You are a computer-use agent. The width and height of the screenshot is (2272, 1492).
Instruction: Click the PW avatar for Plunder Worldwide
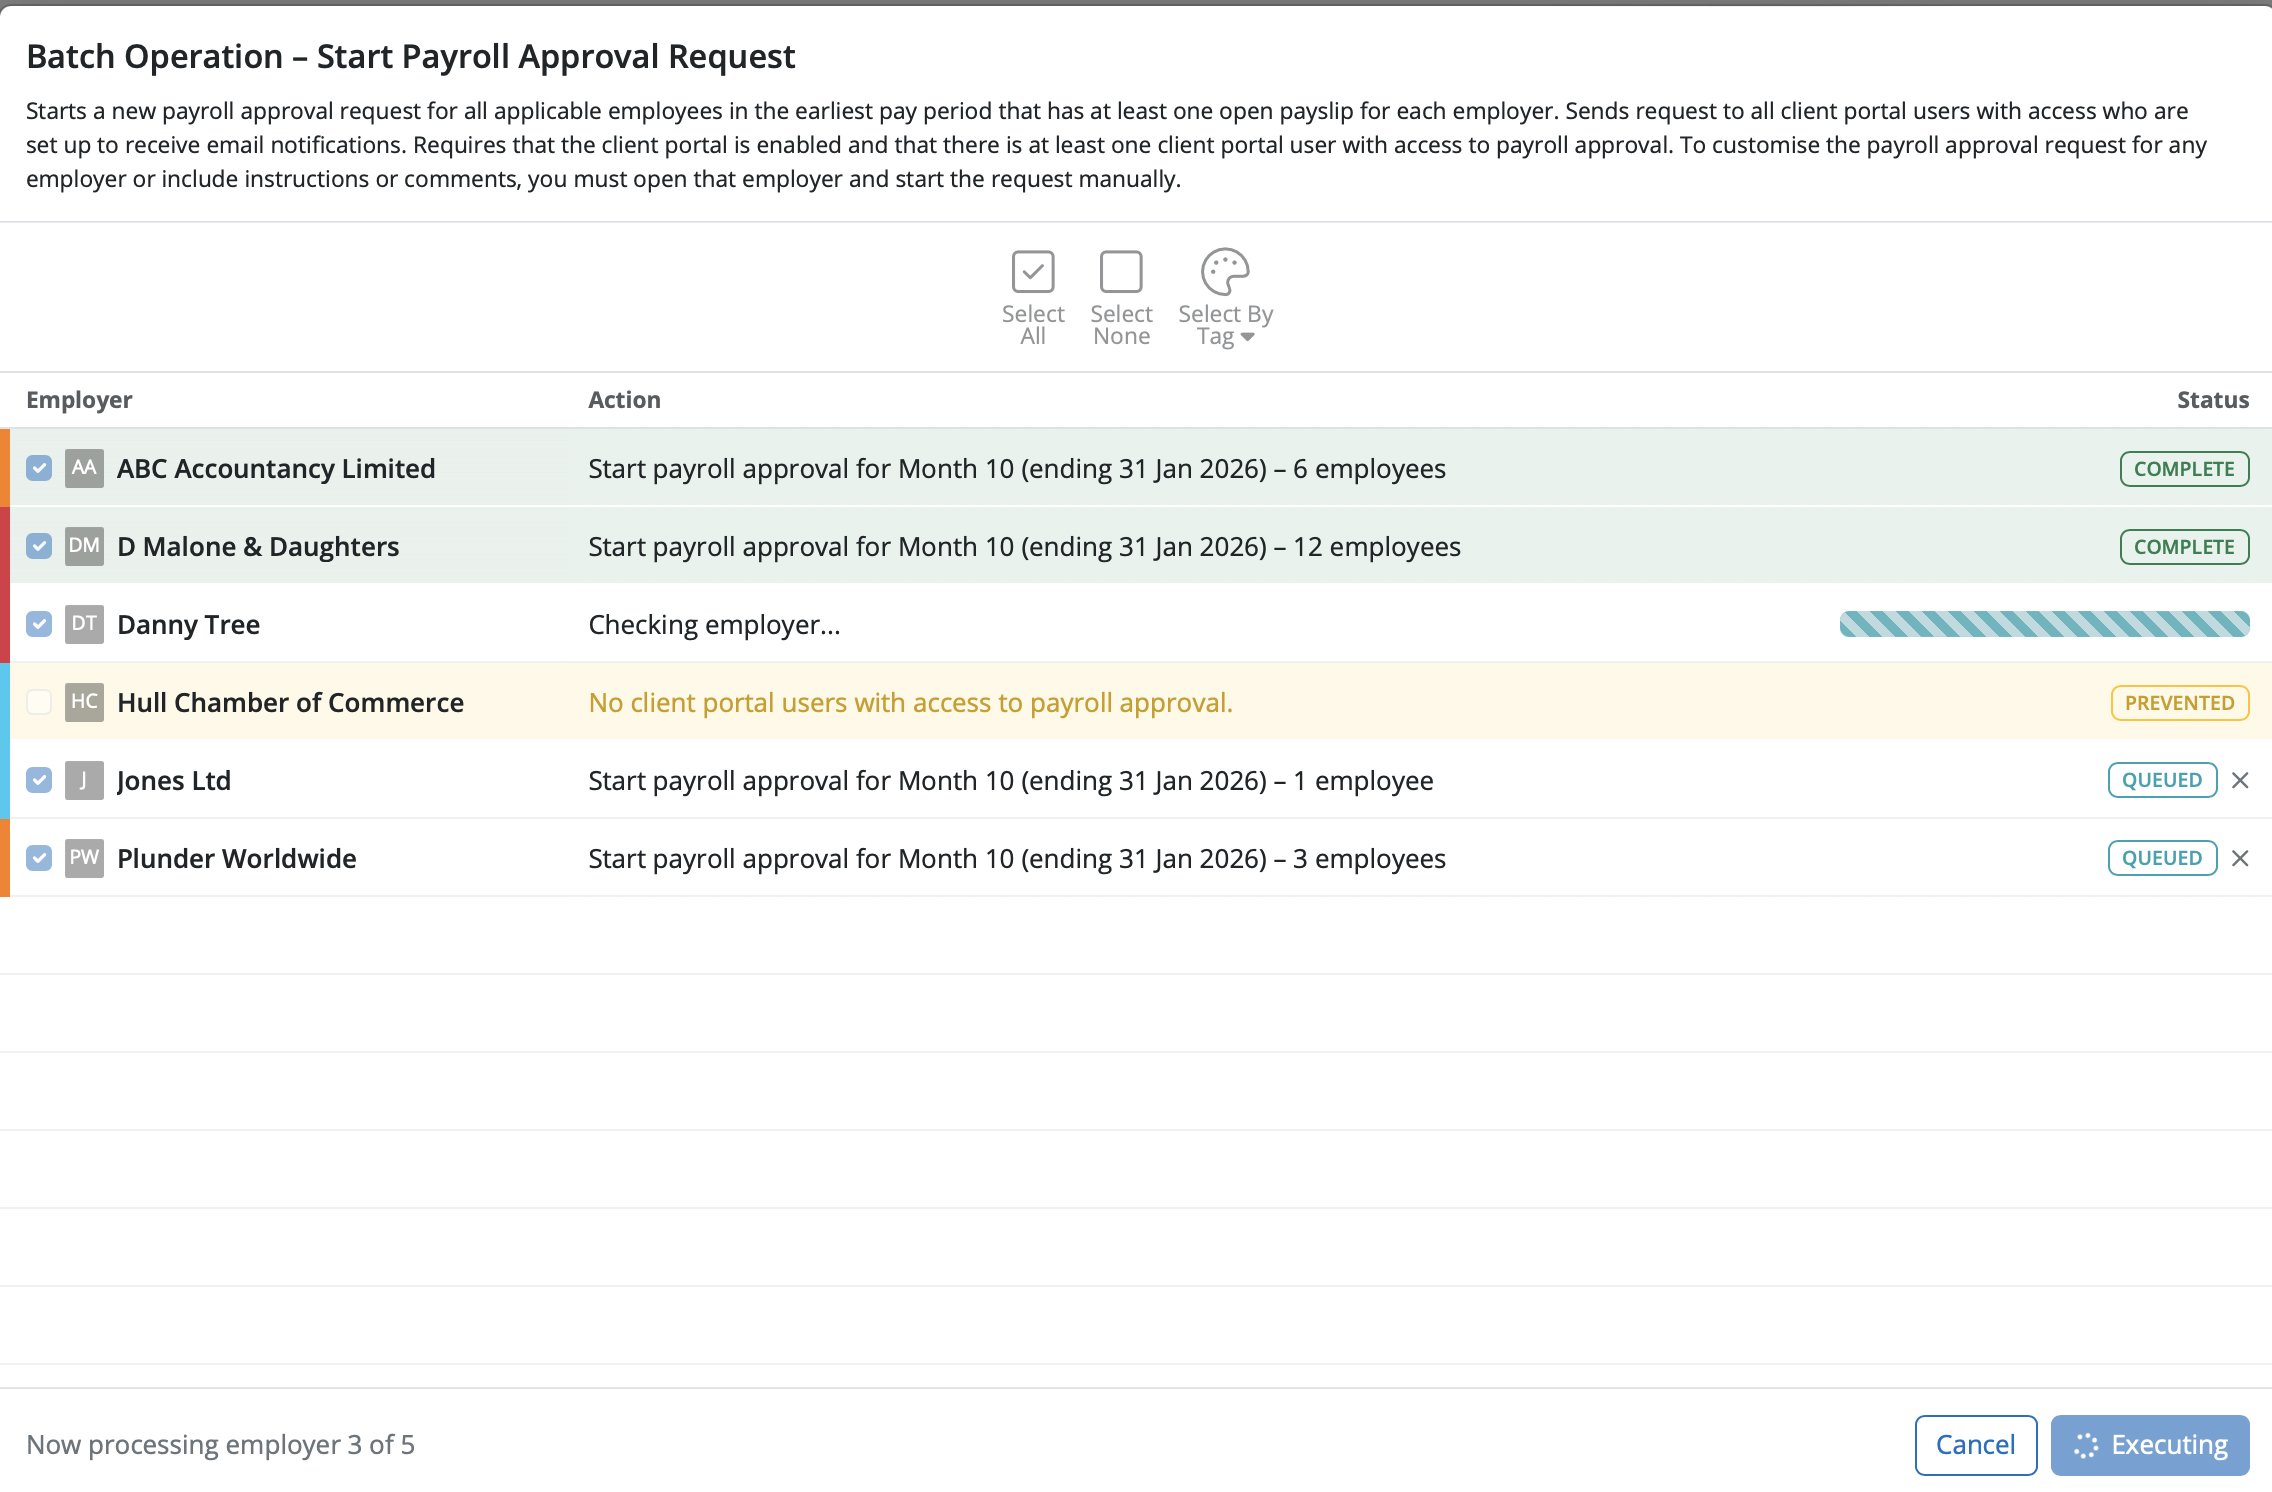tap(84, 858)
